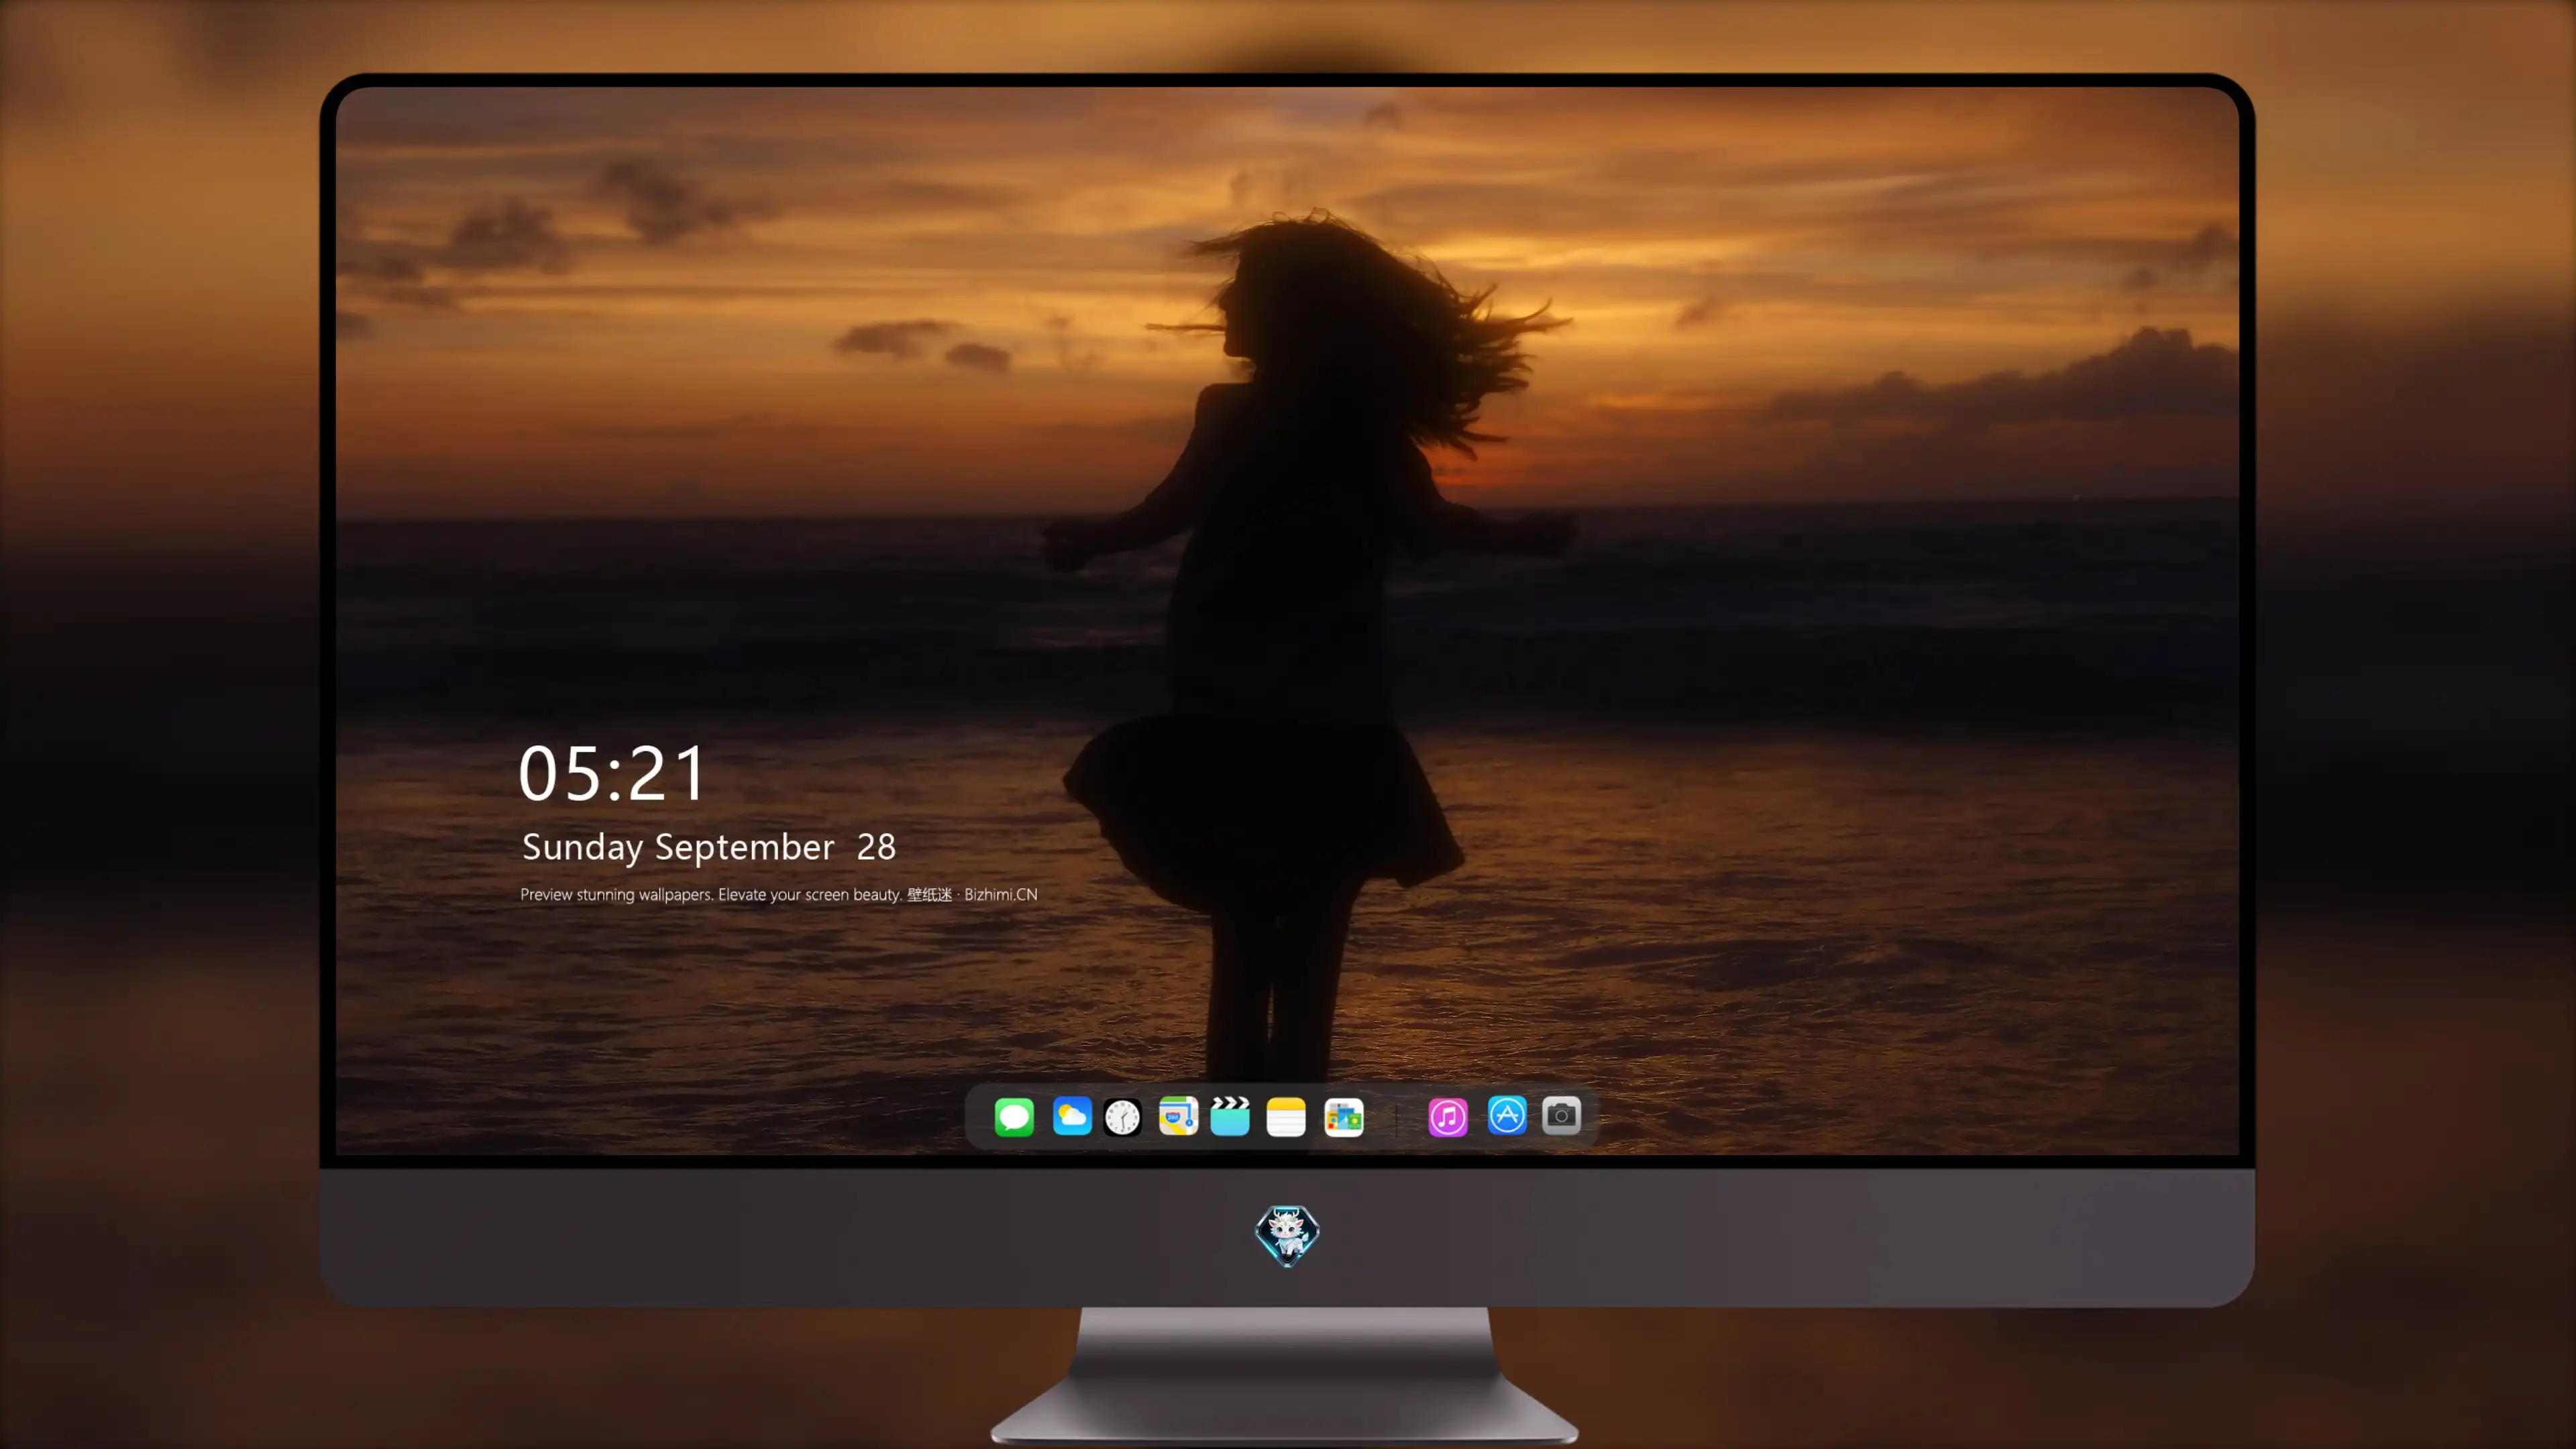Open the App Store icon
This screenshot has width=2576, height=1449.
pos(1507,1116)
